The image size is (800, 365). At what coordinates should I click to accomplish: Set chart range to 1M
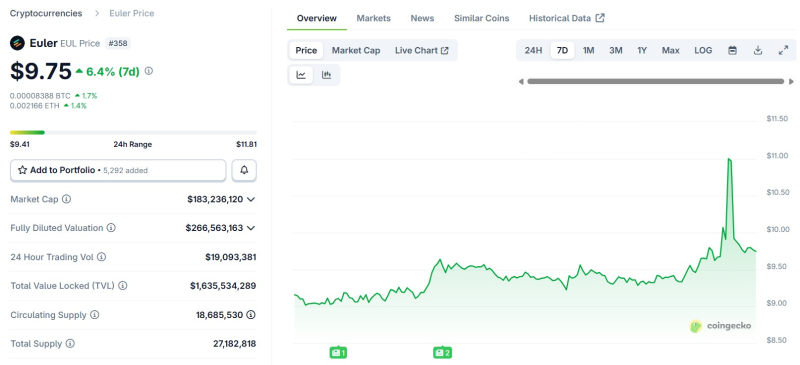click(x=588, y=51)
